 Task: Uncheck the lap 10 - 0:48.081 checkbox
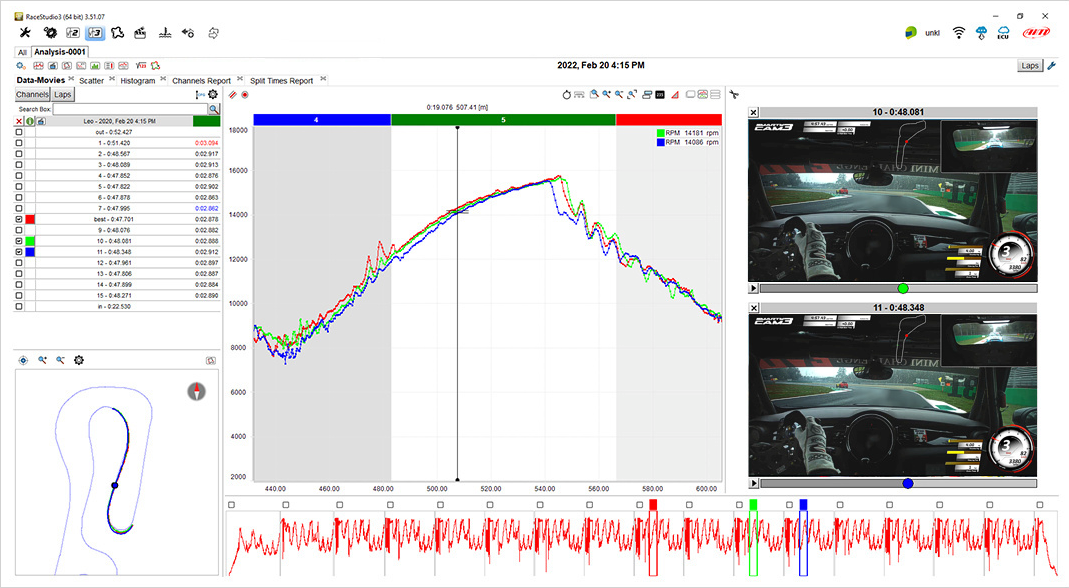[x=19, y=241]
